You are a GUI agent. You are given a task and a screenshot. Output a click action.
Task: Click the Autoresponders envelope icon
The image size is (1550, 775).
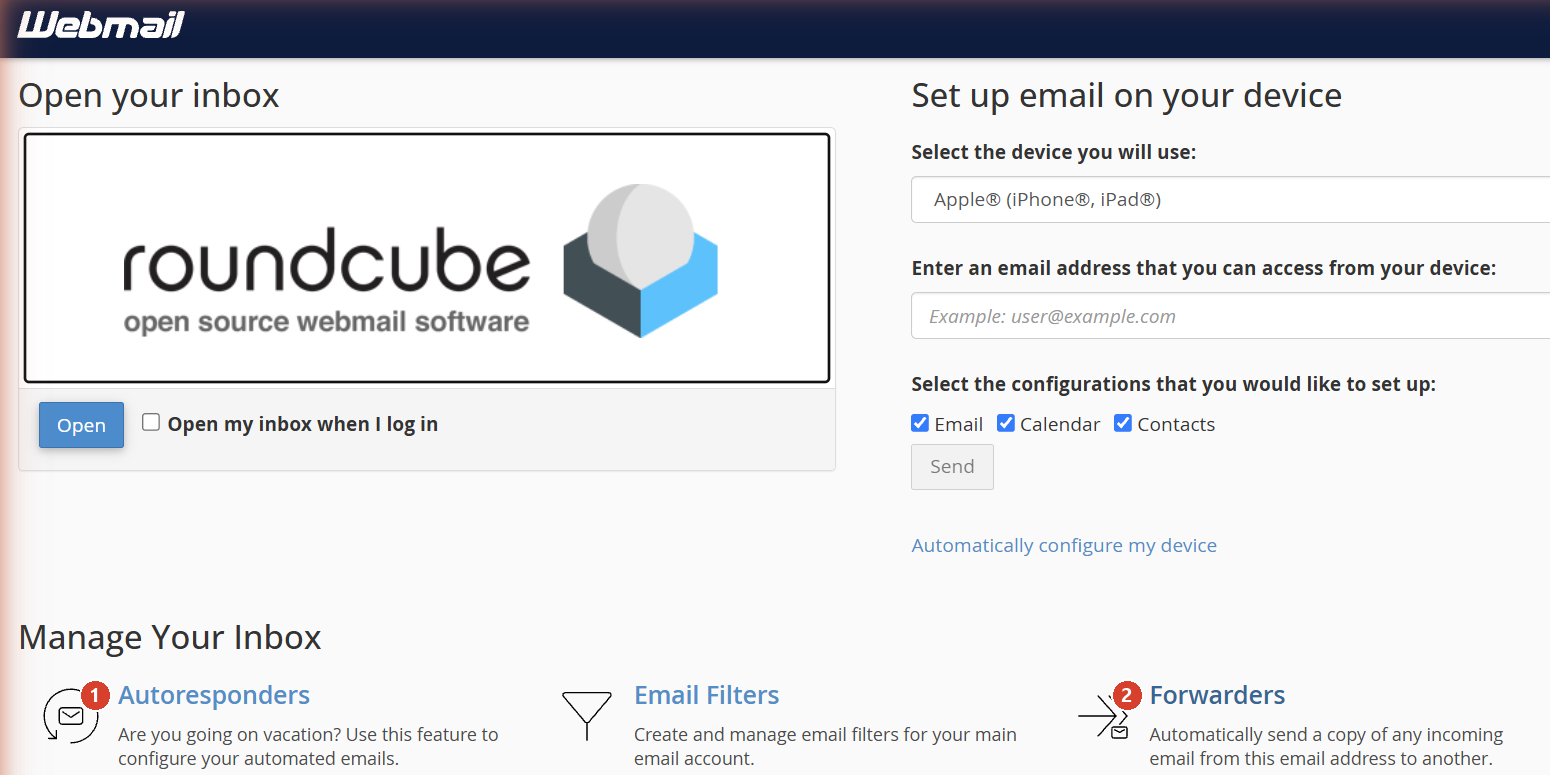pyautogui.click(x=71, y=716)
